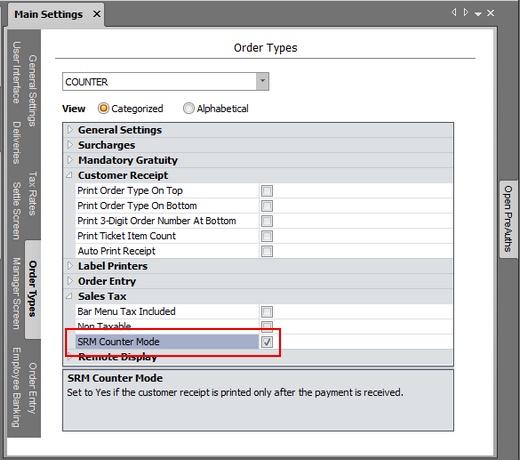Image resolution: width=520 pixels, height=460 pixels.
Task: Select the Categorized view radio button
Action: [103, 108]
